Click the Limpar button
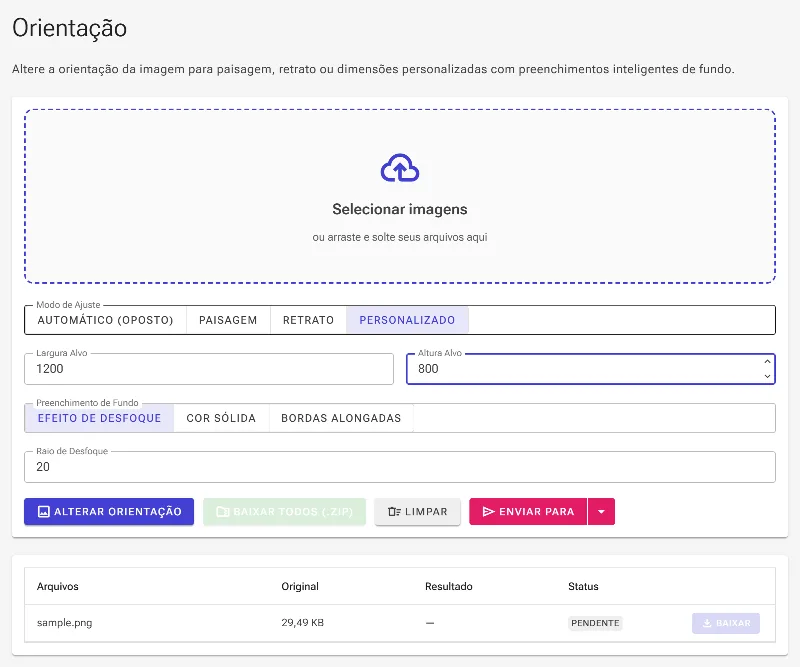This screenshot has width=800, height=667. point(417,511)
